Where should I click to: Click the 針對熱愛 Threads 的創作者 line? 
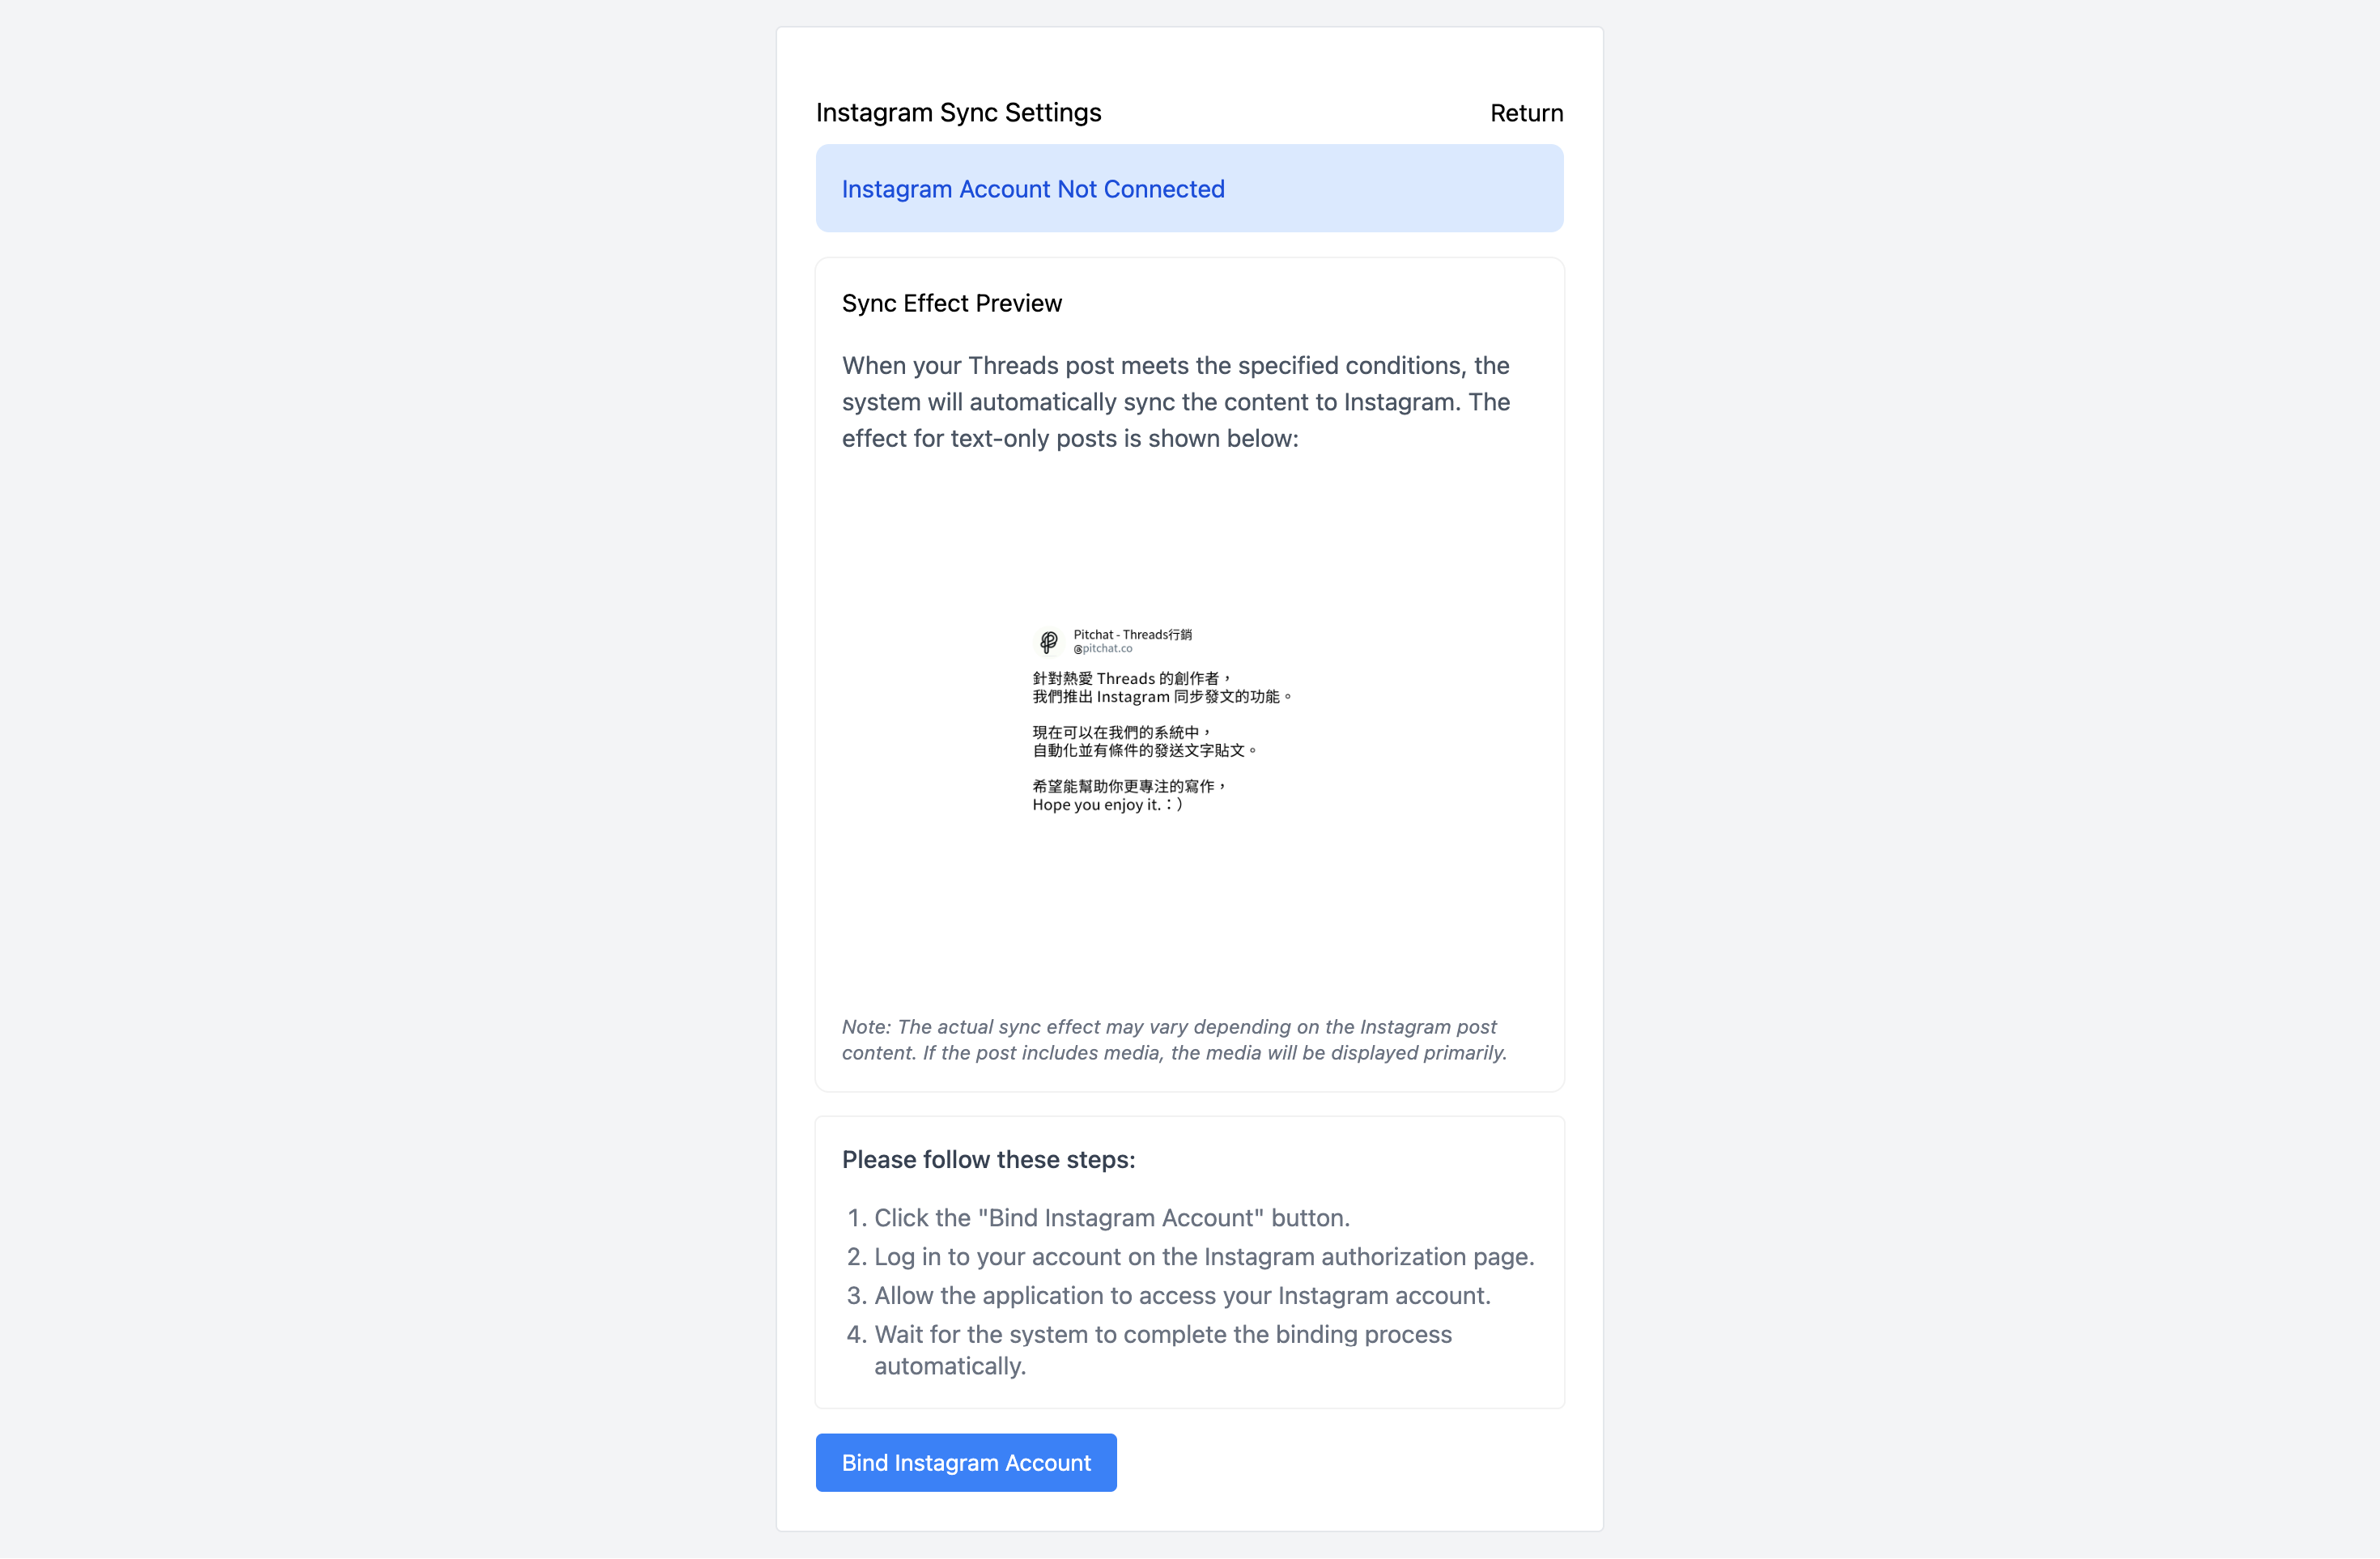pyautogui.click(x=1130, y=678)
